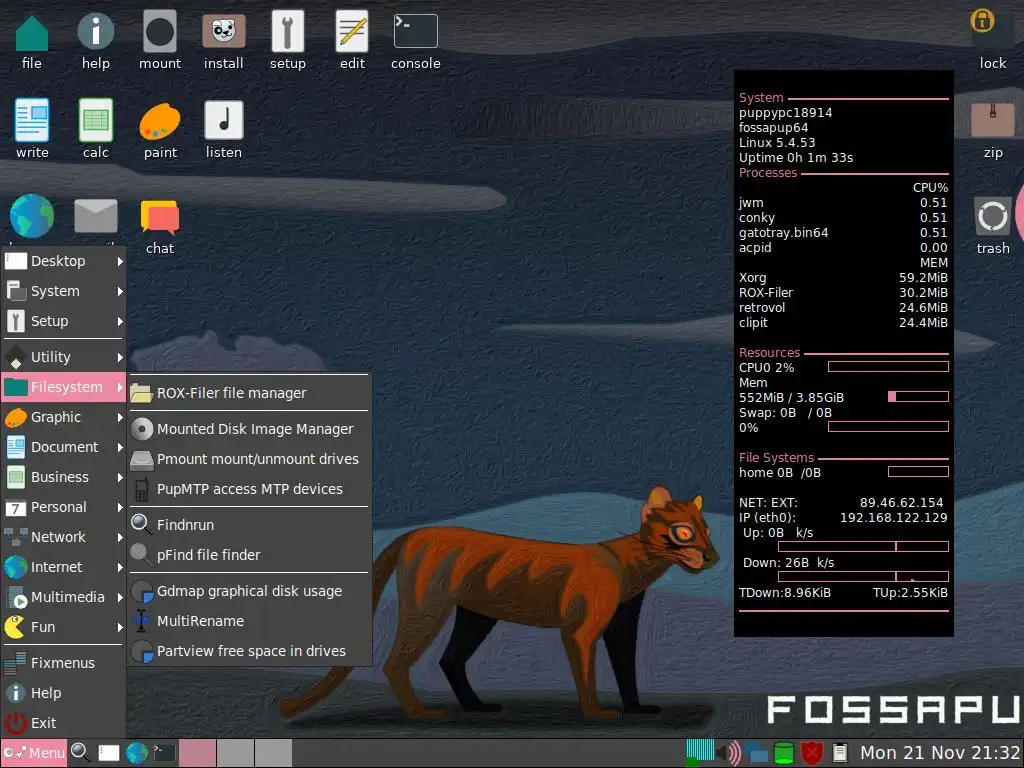1024x768 pixels.
Task: Click the red shield firewall tray icon
Action: pyautogui.click(x=812, y=753)
